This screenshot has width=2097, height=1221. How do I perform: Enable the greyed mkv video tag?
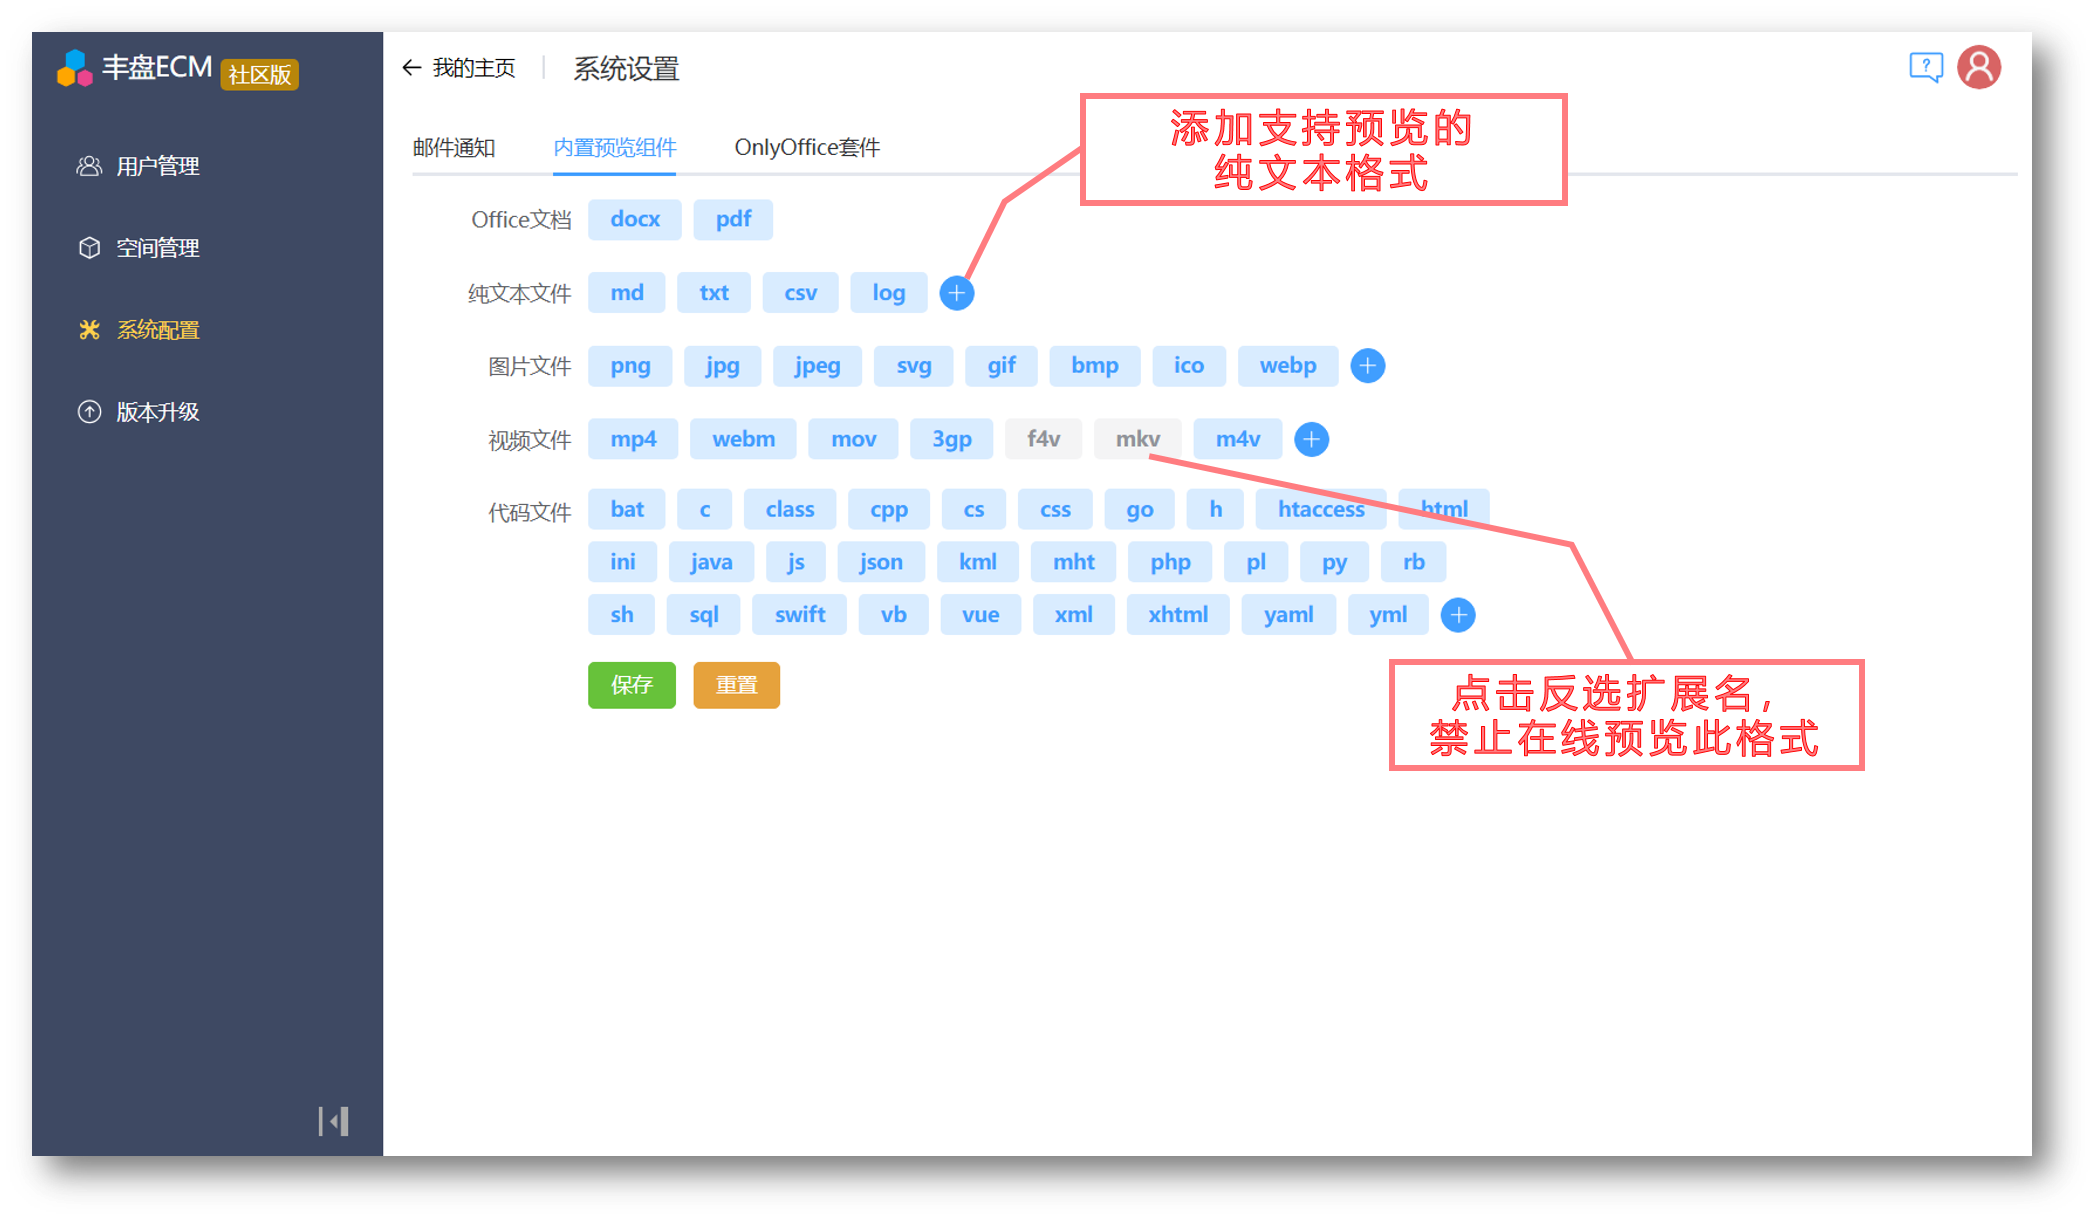click(1138, 439)
